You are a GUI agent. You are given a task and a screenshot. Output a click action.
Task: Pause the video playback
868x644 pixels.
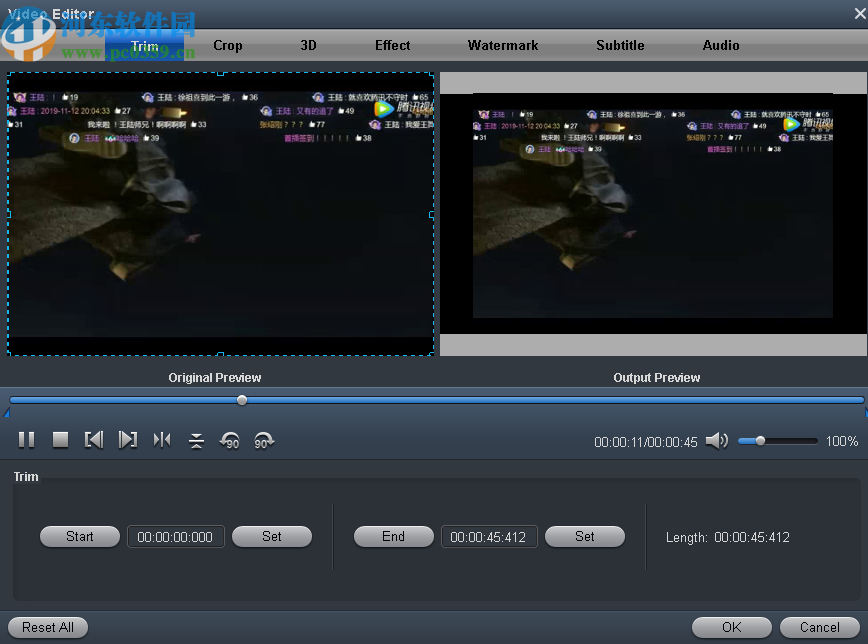pos(26,440)
